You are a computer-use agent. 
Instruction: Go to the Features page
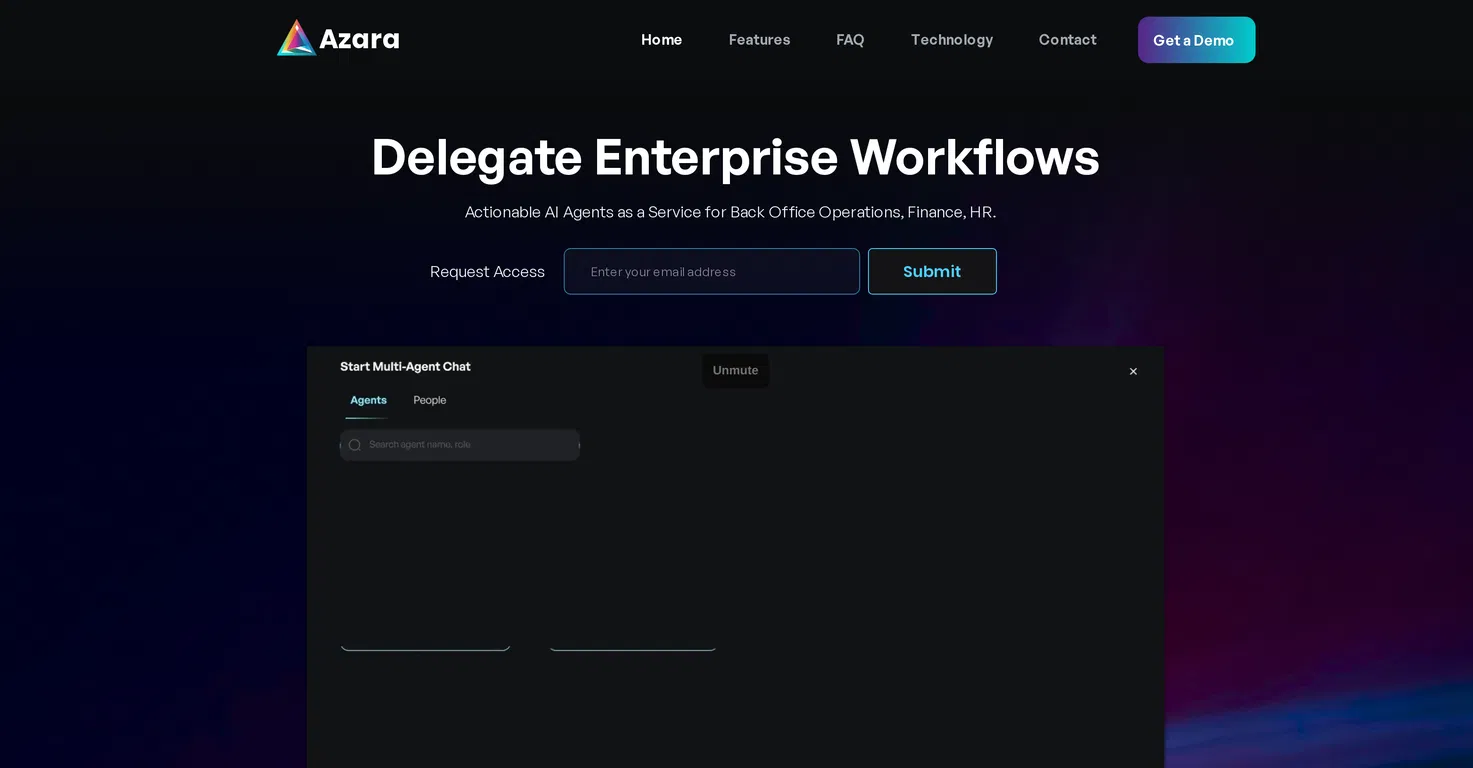click(759, 40)
